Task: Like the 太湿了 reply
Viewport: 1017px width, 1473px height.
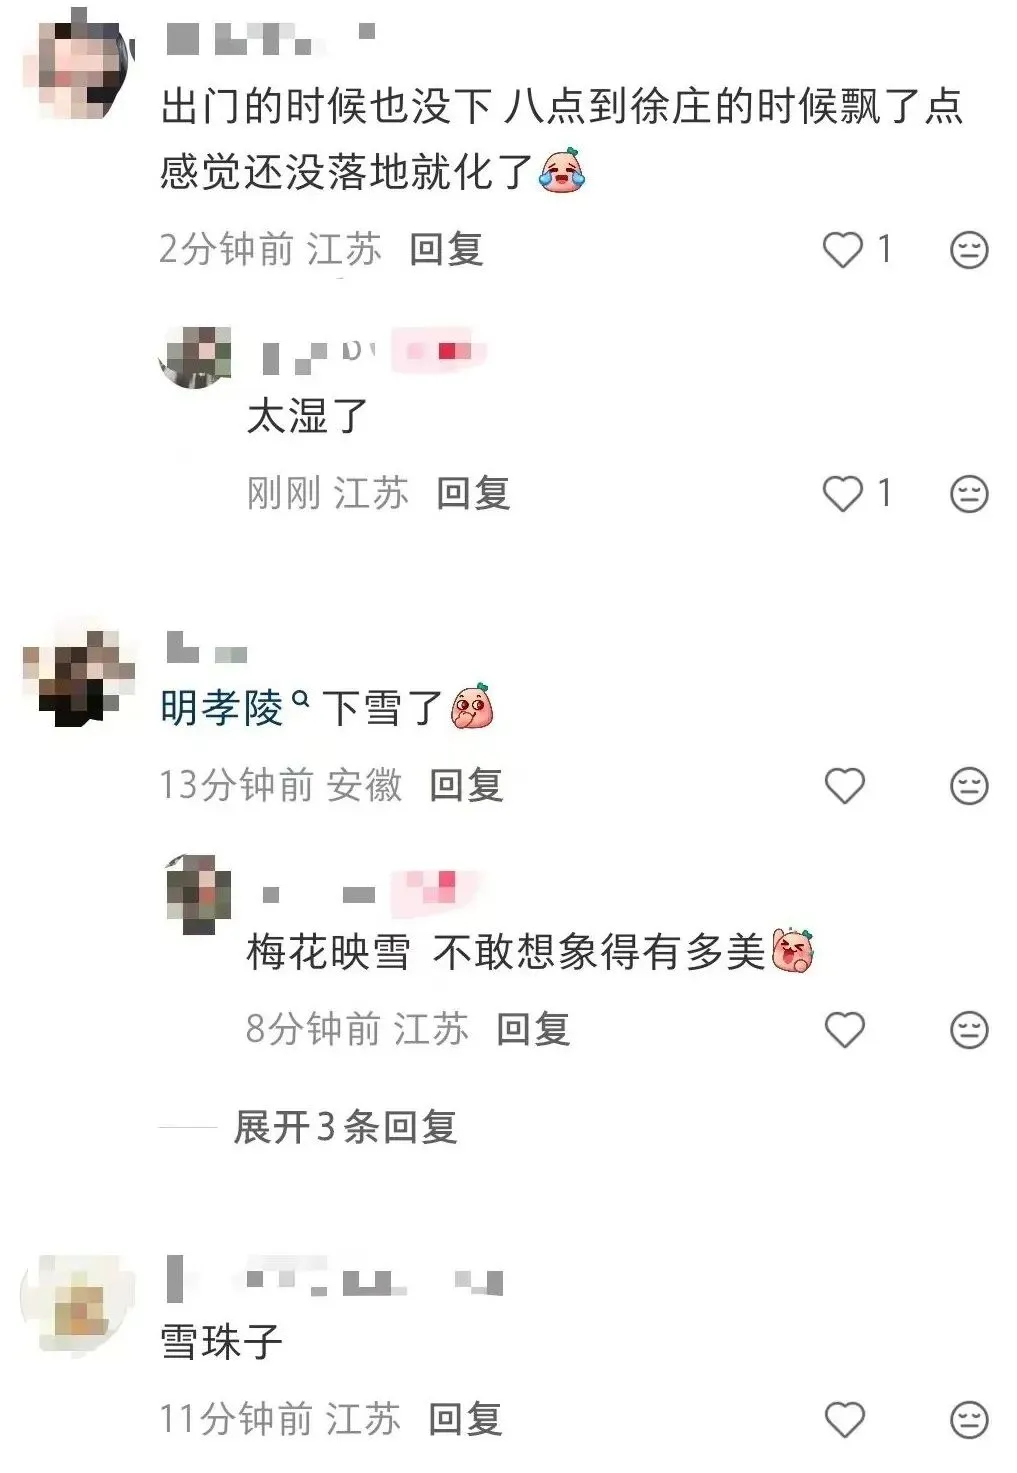Action: (843, 494)
